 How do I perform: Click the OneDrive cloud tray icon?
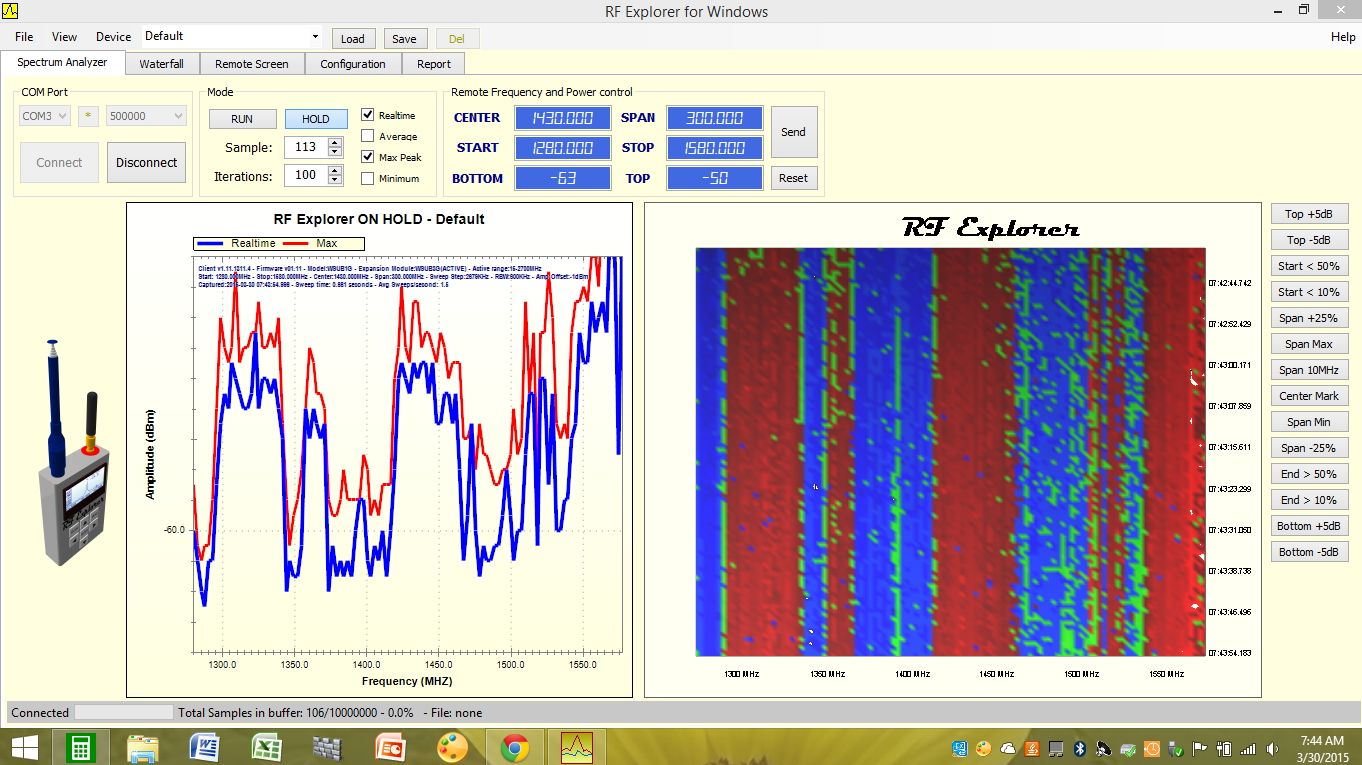coord(1007,748)
